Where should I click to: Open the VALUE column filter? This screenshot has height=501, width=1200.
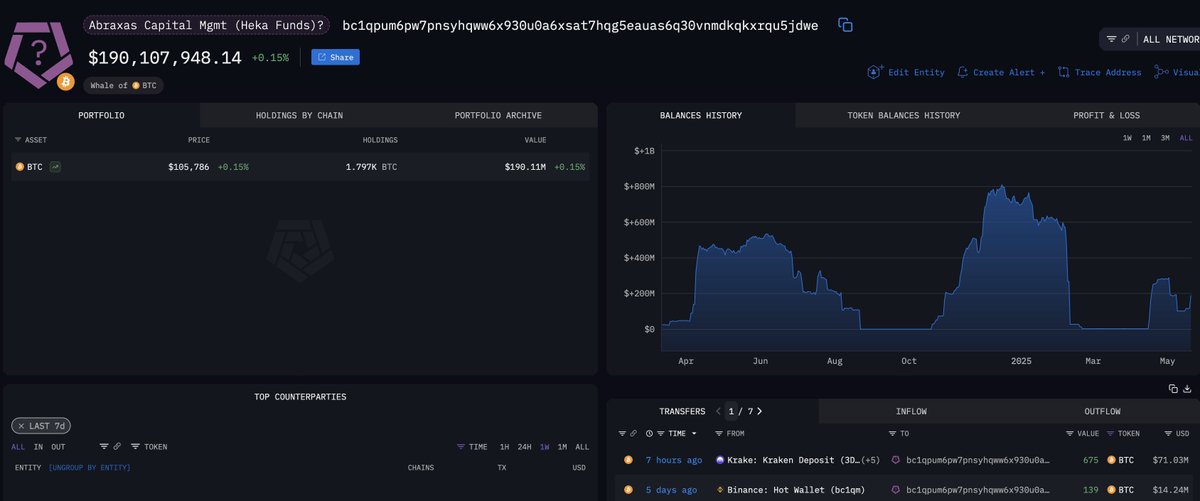1081,433
